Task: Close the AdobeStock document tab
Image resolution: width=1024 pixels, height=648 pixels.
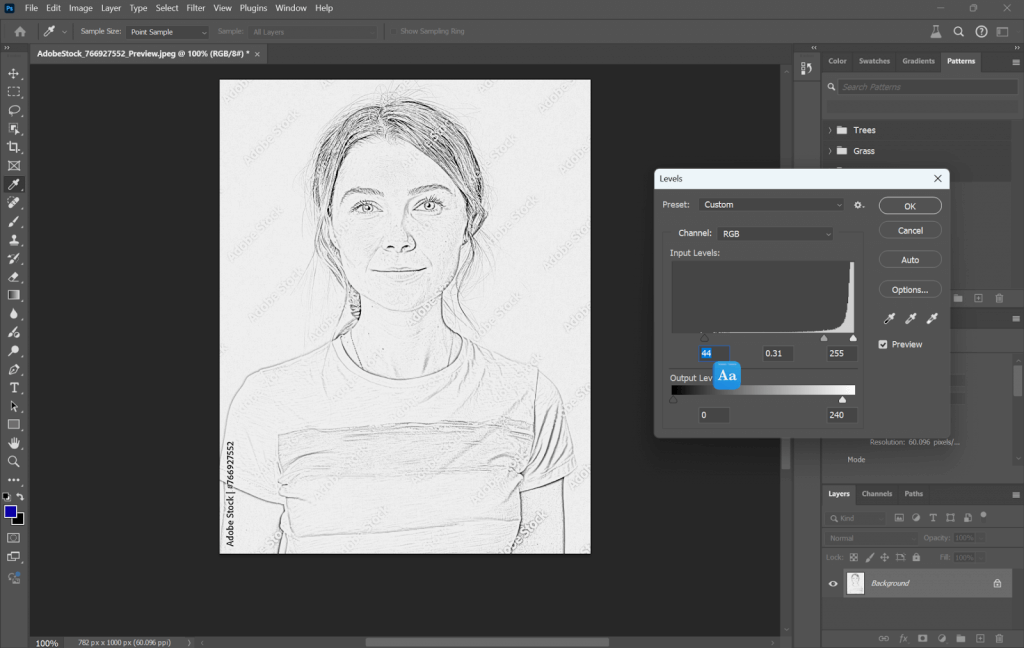Action: 257,54
